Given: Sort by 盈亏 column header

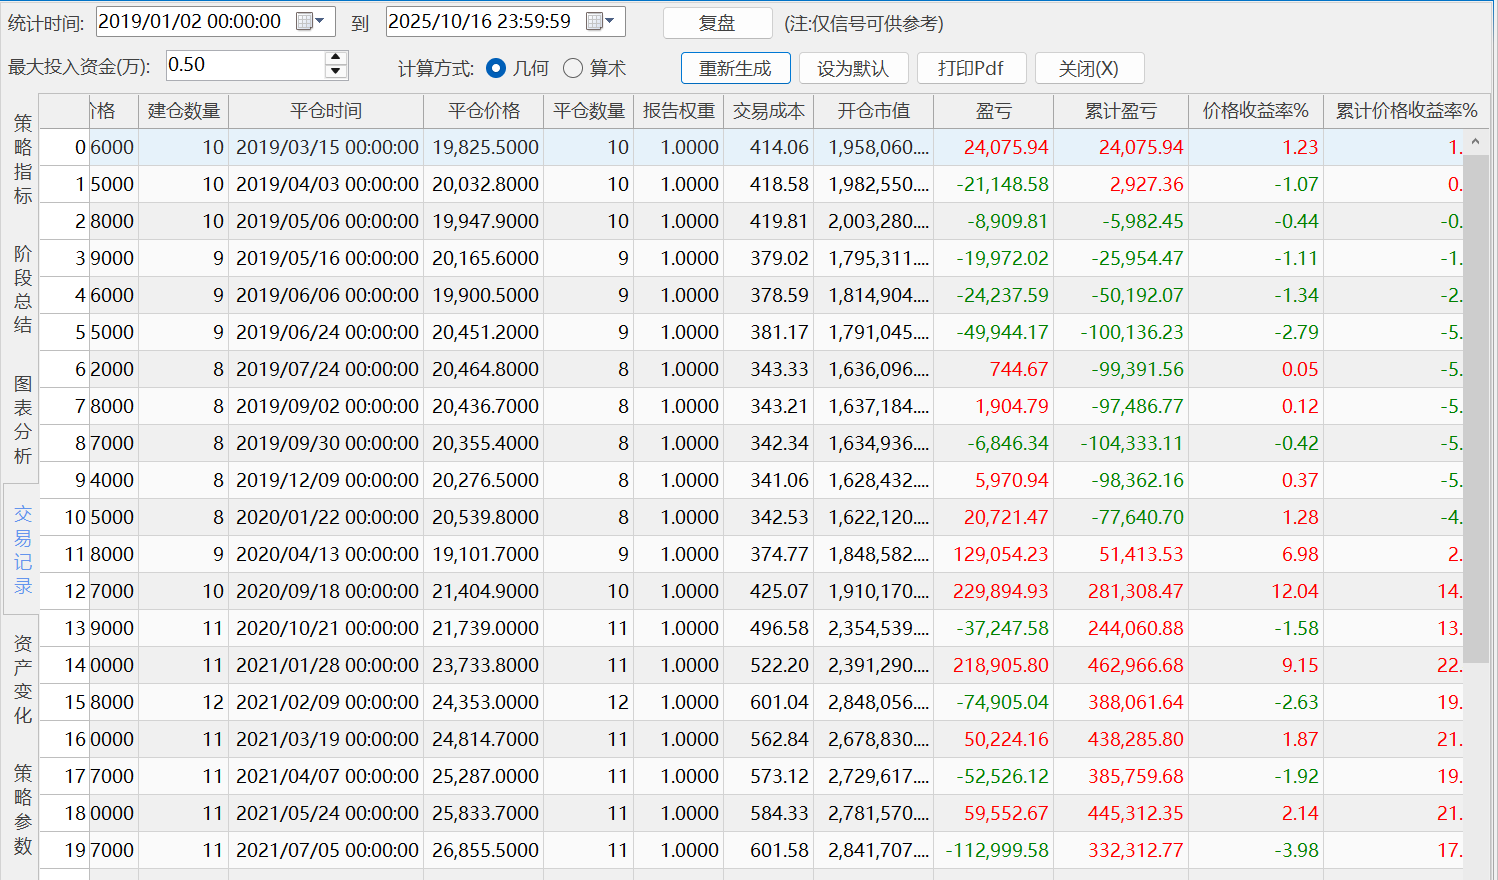Looking at the screenshot, I should [x=993, y=111].
